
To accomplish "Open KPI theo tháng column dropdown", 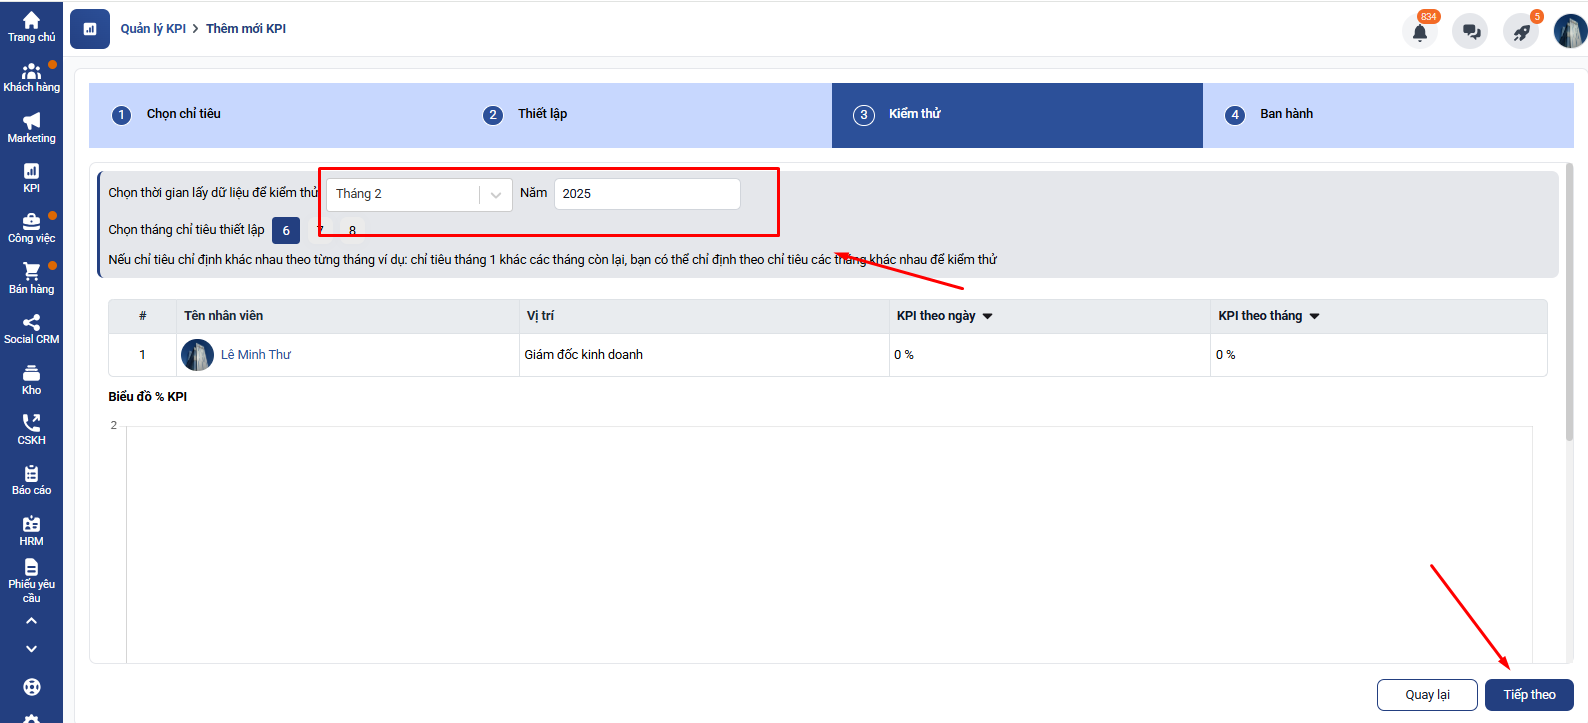I will (1314, 316).
